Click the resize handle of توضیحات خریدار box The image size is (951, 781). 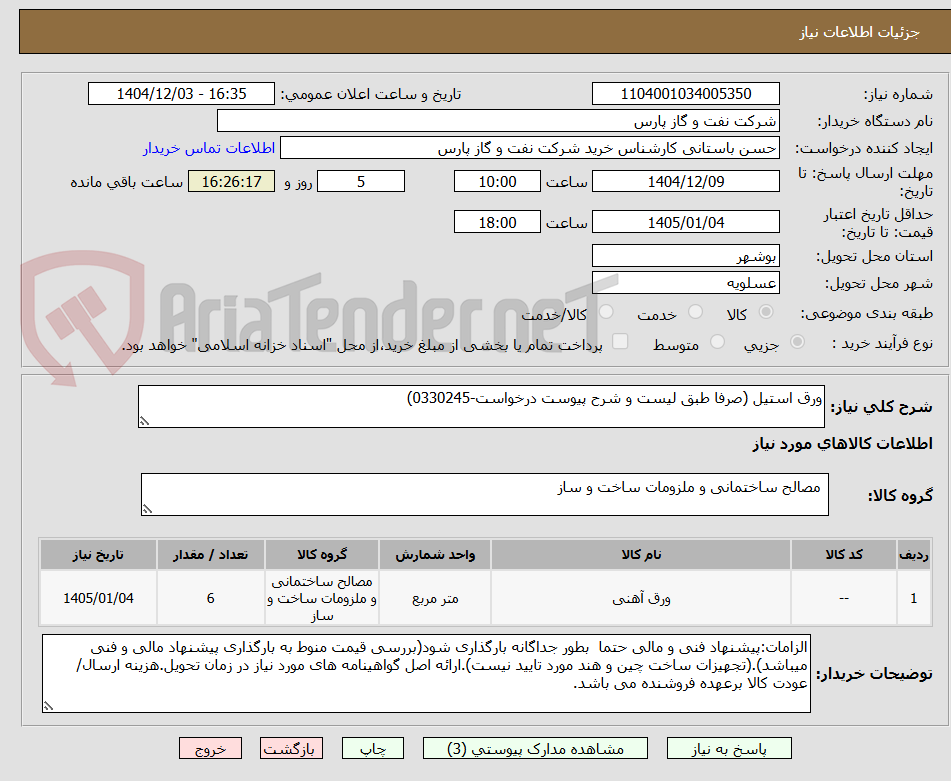coord(49,706)
